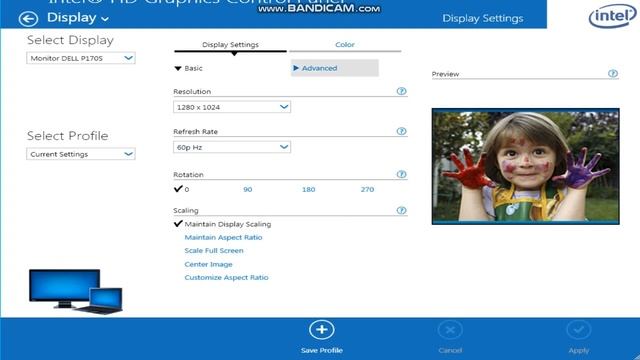Expand the Advanced section
Screen dimensions: 640x360
click(x=335, y=68)
